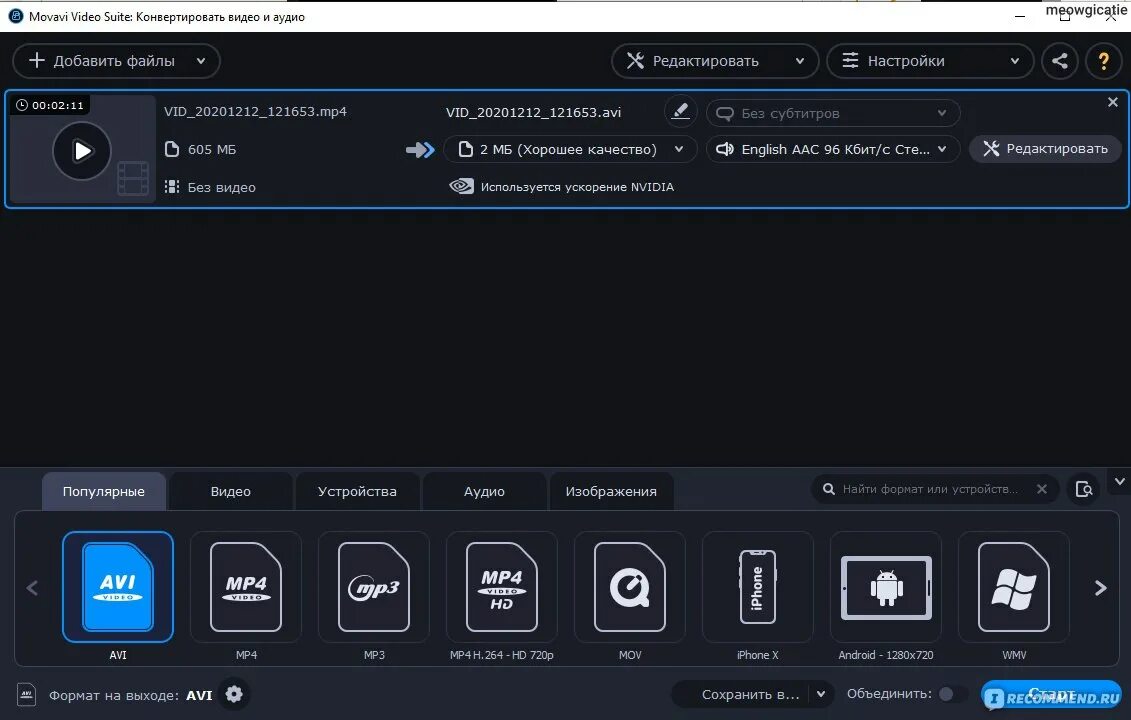The width and height of the screenshot is (1131, 720).
Task: Show next format presets arrow
Action: pos(1100,588)
